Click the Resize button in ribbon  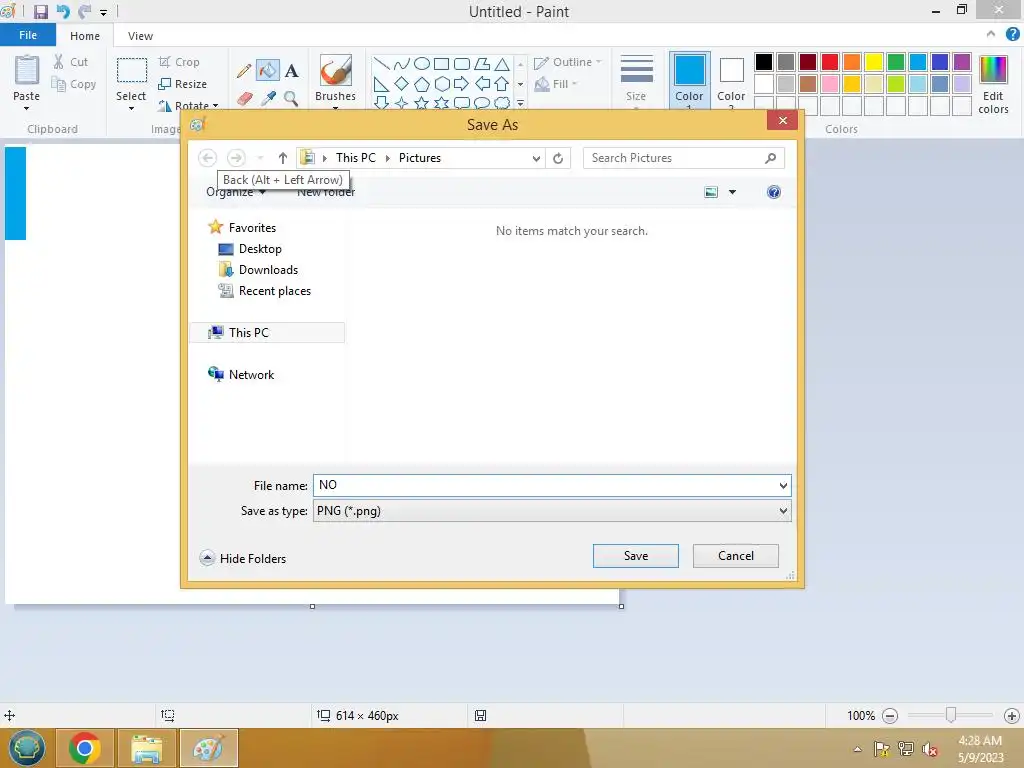tap(183, 84)
